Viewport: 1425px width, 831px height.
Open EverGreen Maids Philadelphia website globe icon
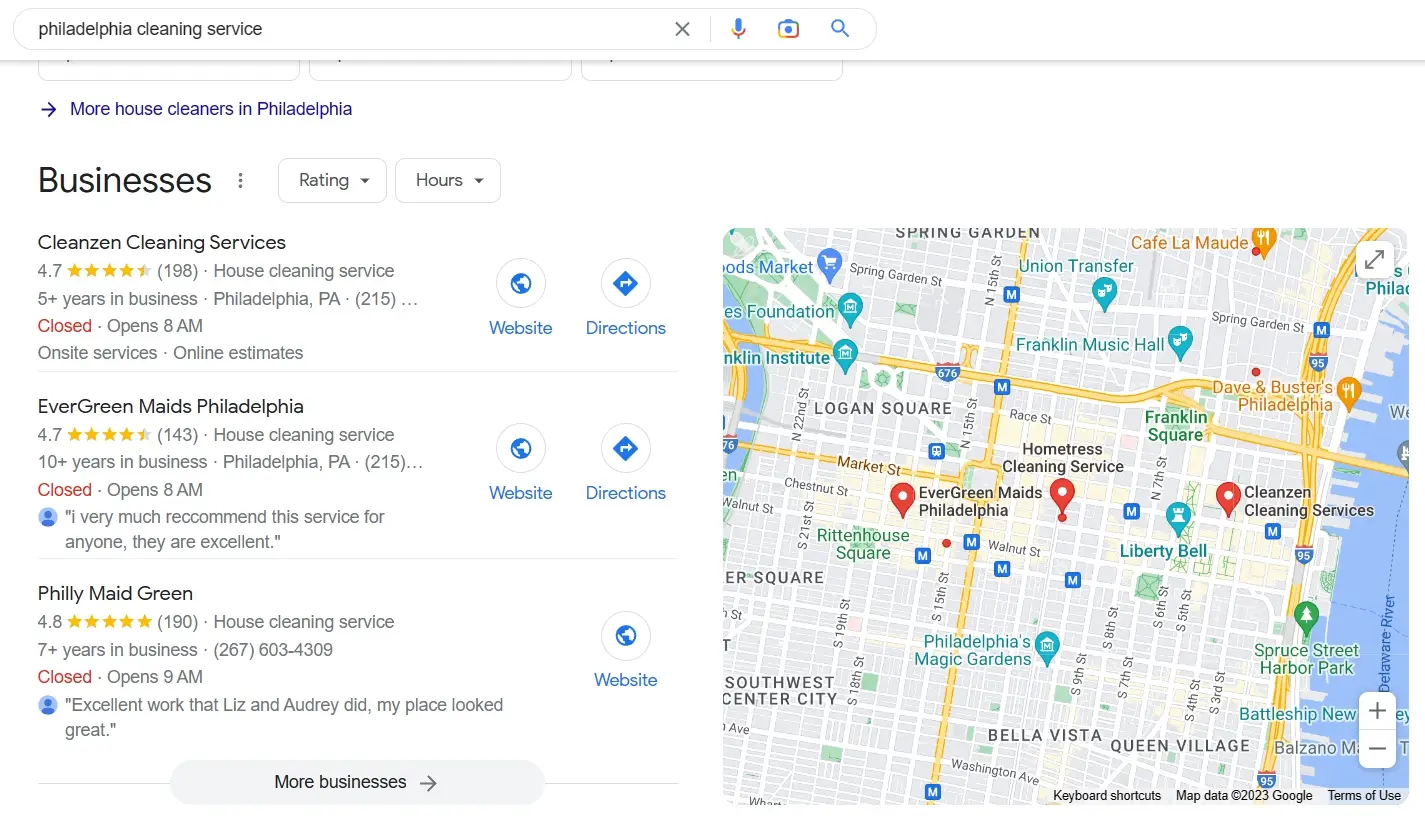pyautogui.click(x=521, y=449)
